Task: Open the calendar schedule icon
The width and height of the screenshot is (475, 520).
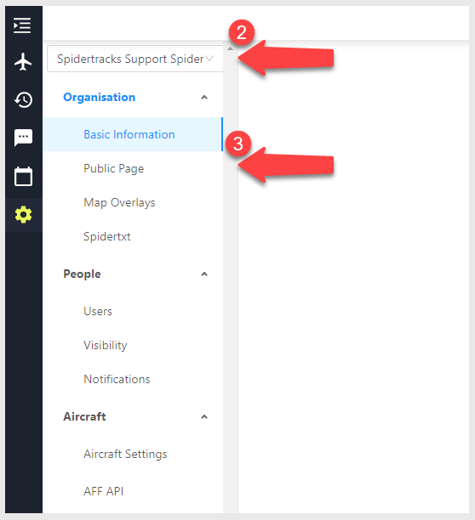Action: (23, 176)
